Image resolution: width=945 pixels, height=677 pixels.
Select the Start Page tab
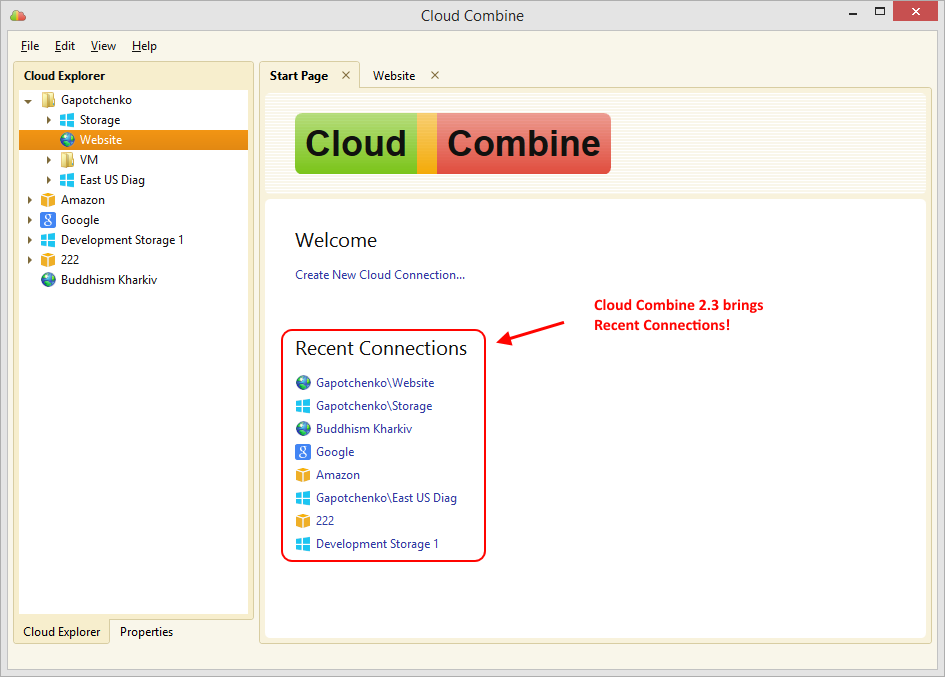299,76
